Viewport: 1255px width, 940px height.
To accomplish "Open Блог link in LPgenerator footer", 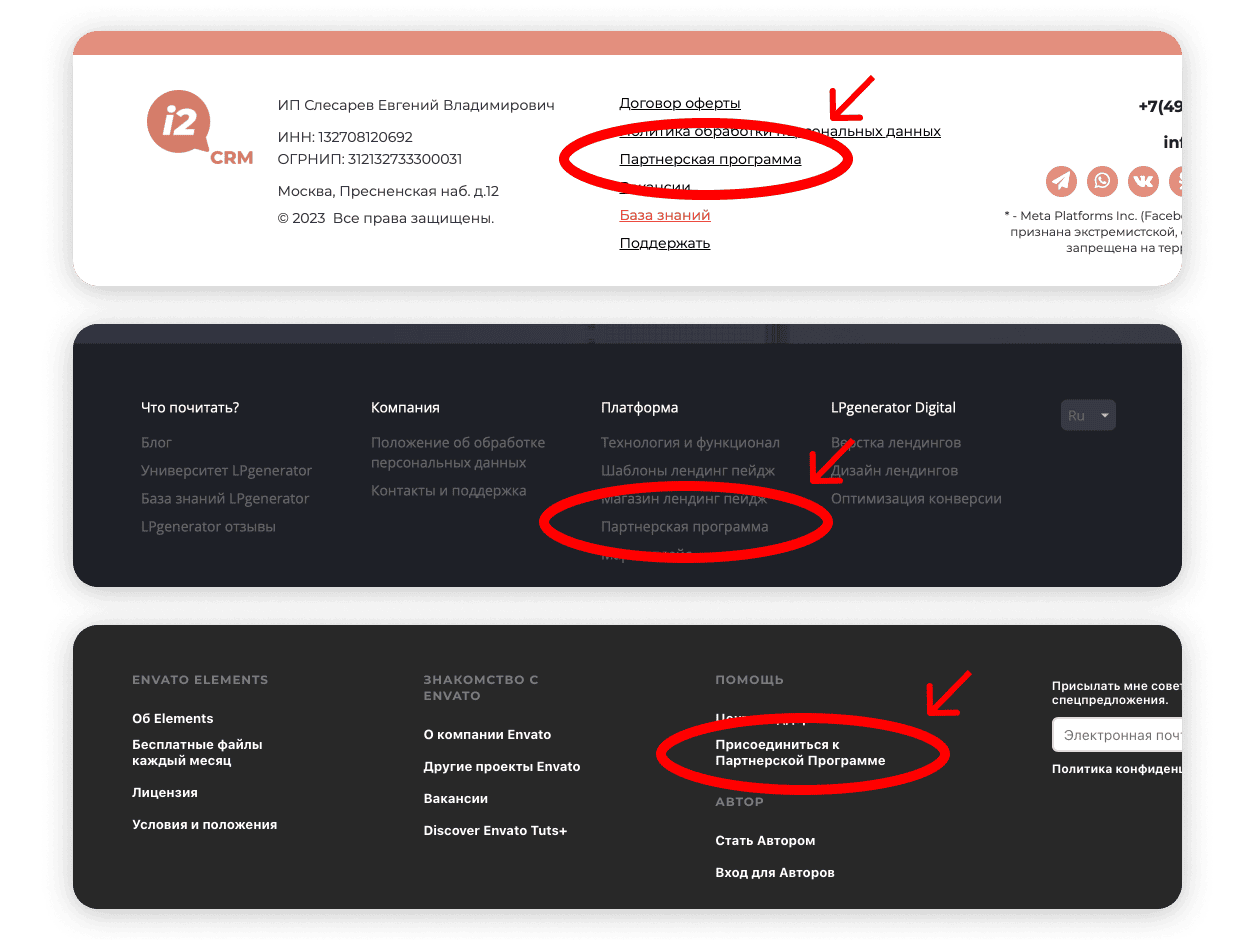I will click(157, 442).
